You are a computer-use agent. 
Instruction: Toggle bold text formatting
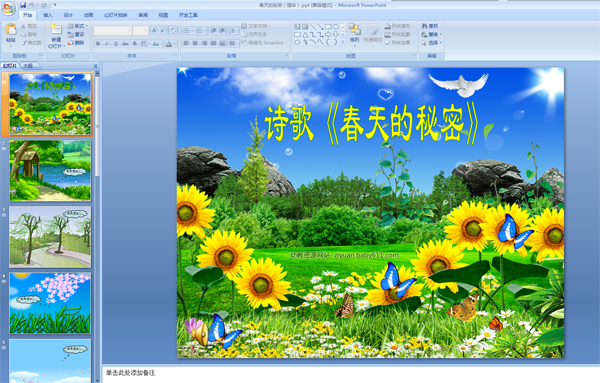coord(98,44)
